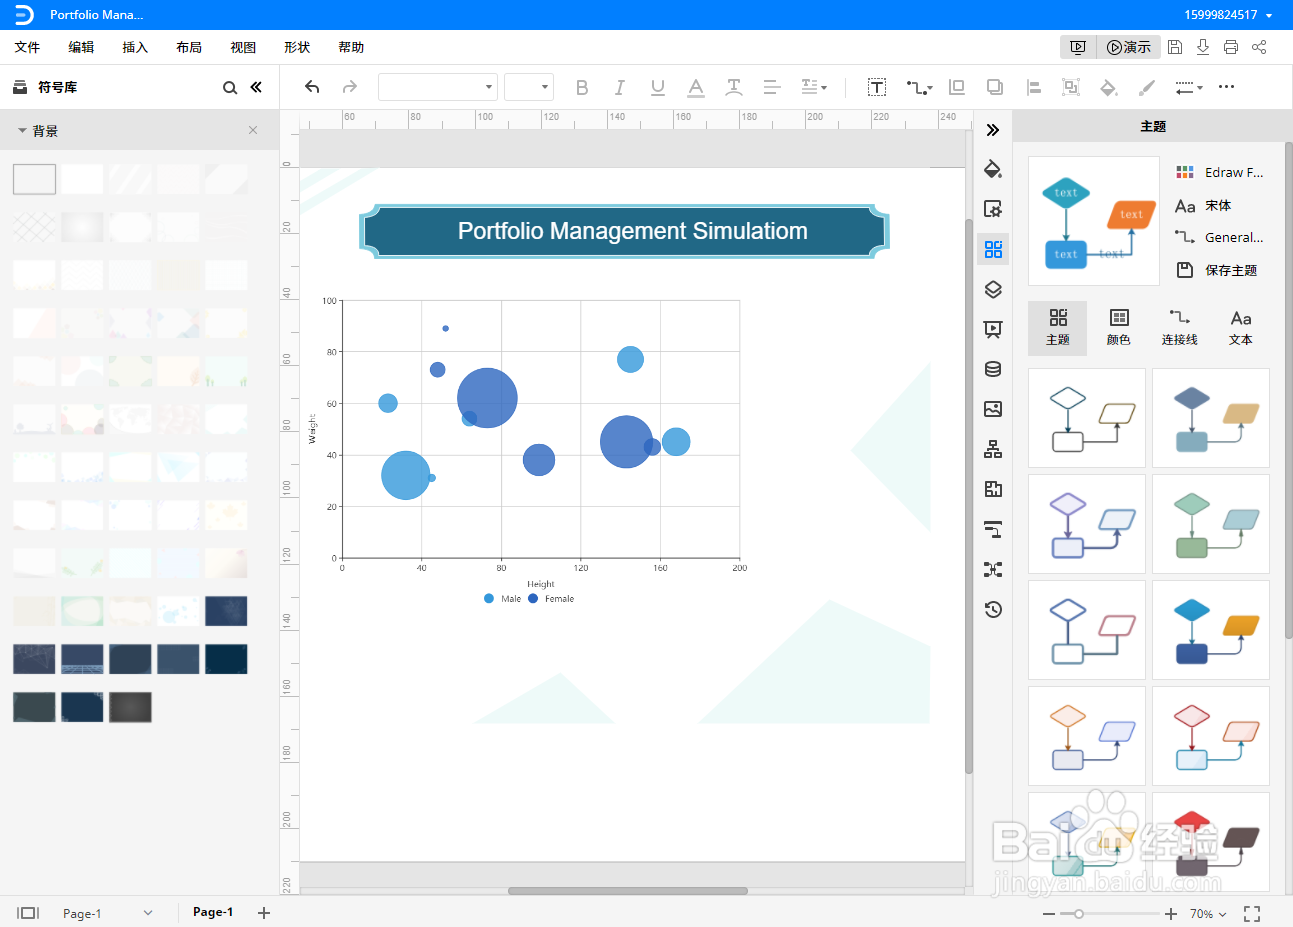The height and width of the screenshot is (927, 1293).
Task: Open the 布局 menu
Action: tap(189, 47)
